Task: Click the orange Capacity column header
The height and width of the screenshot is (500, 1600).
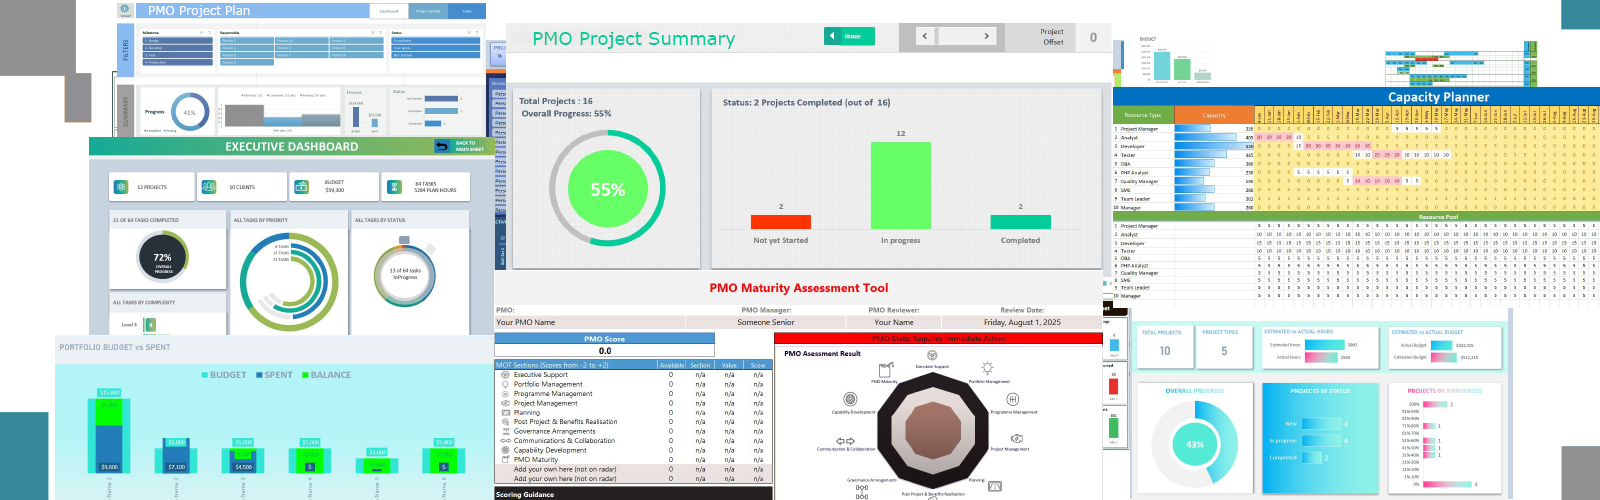Action: 1213,115
